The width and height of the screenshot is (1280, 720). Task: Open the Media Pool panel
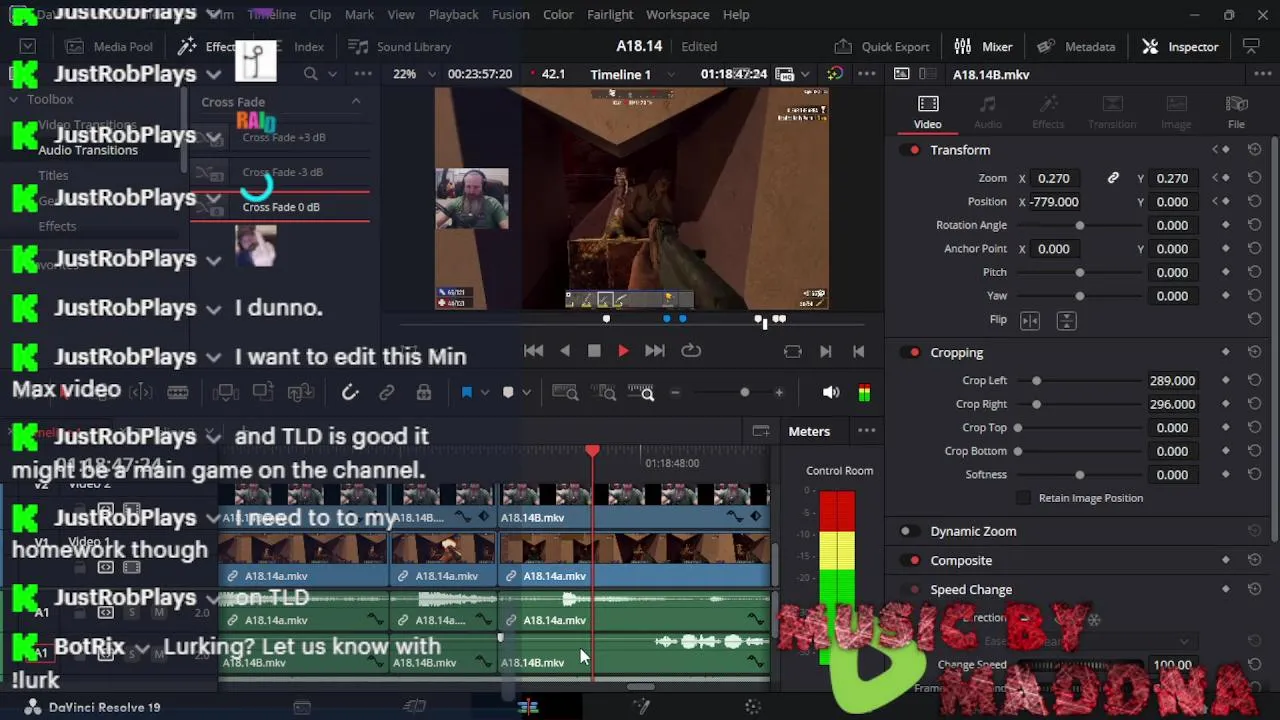pos(109,46)
